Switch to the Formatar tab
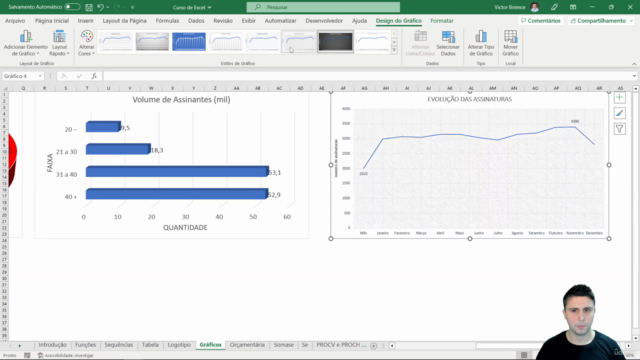This screenshot has width=640, height=360. [x=442, y=21]
